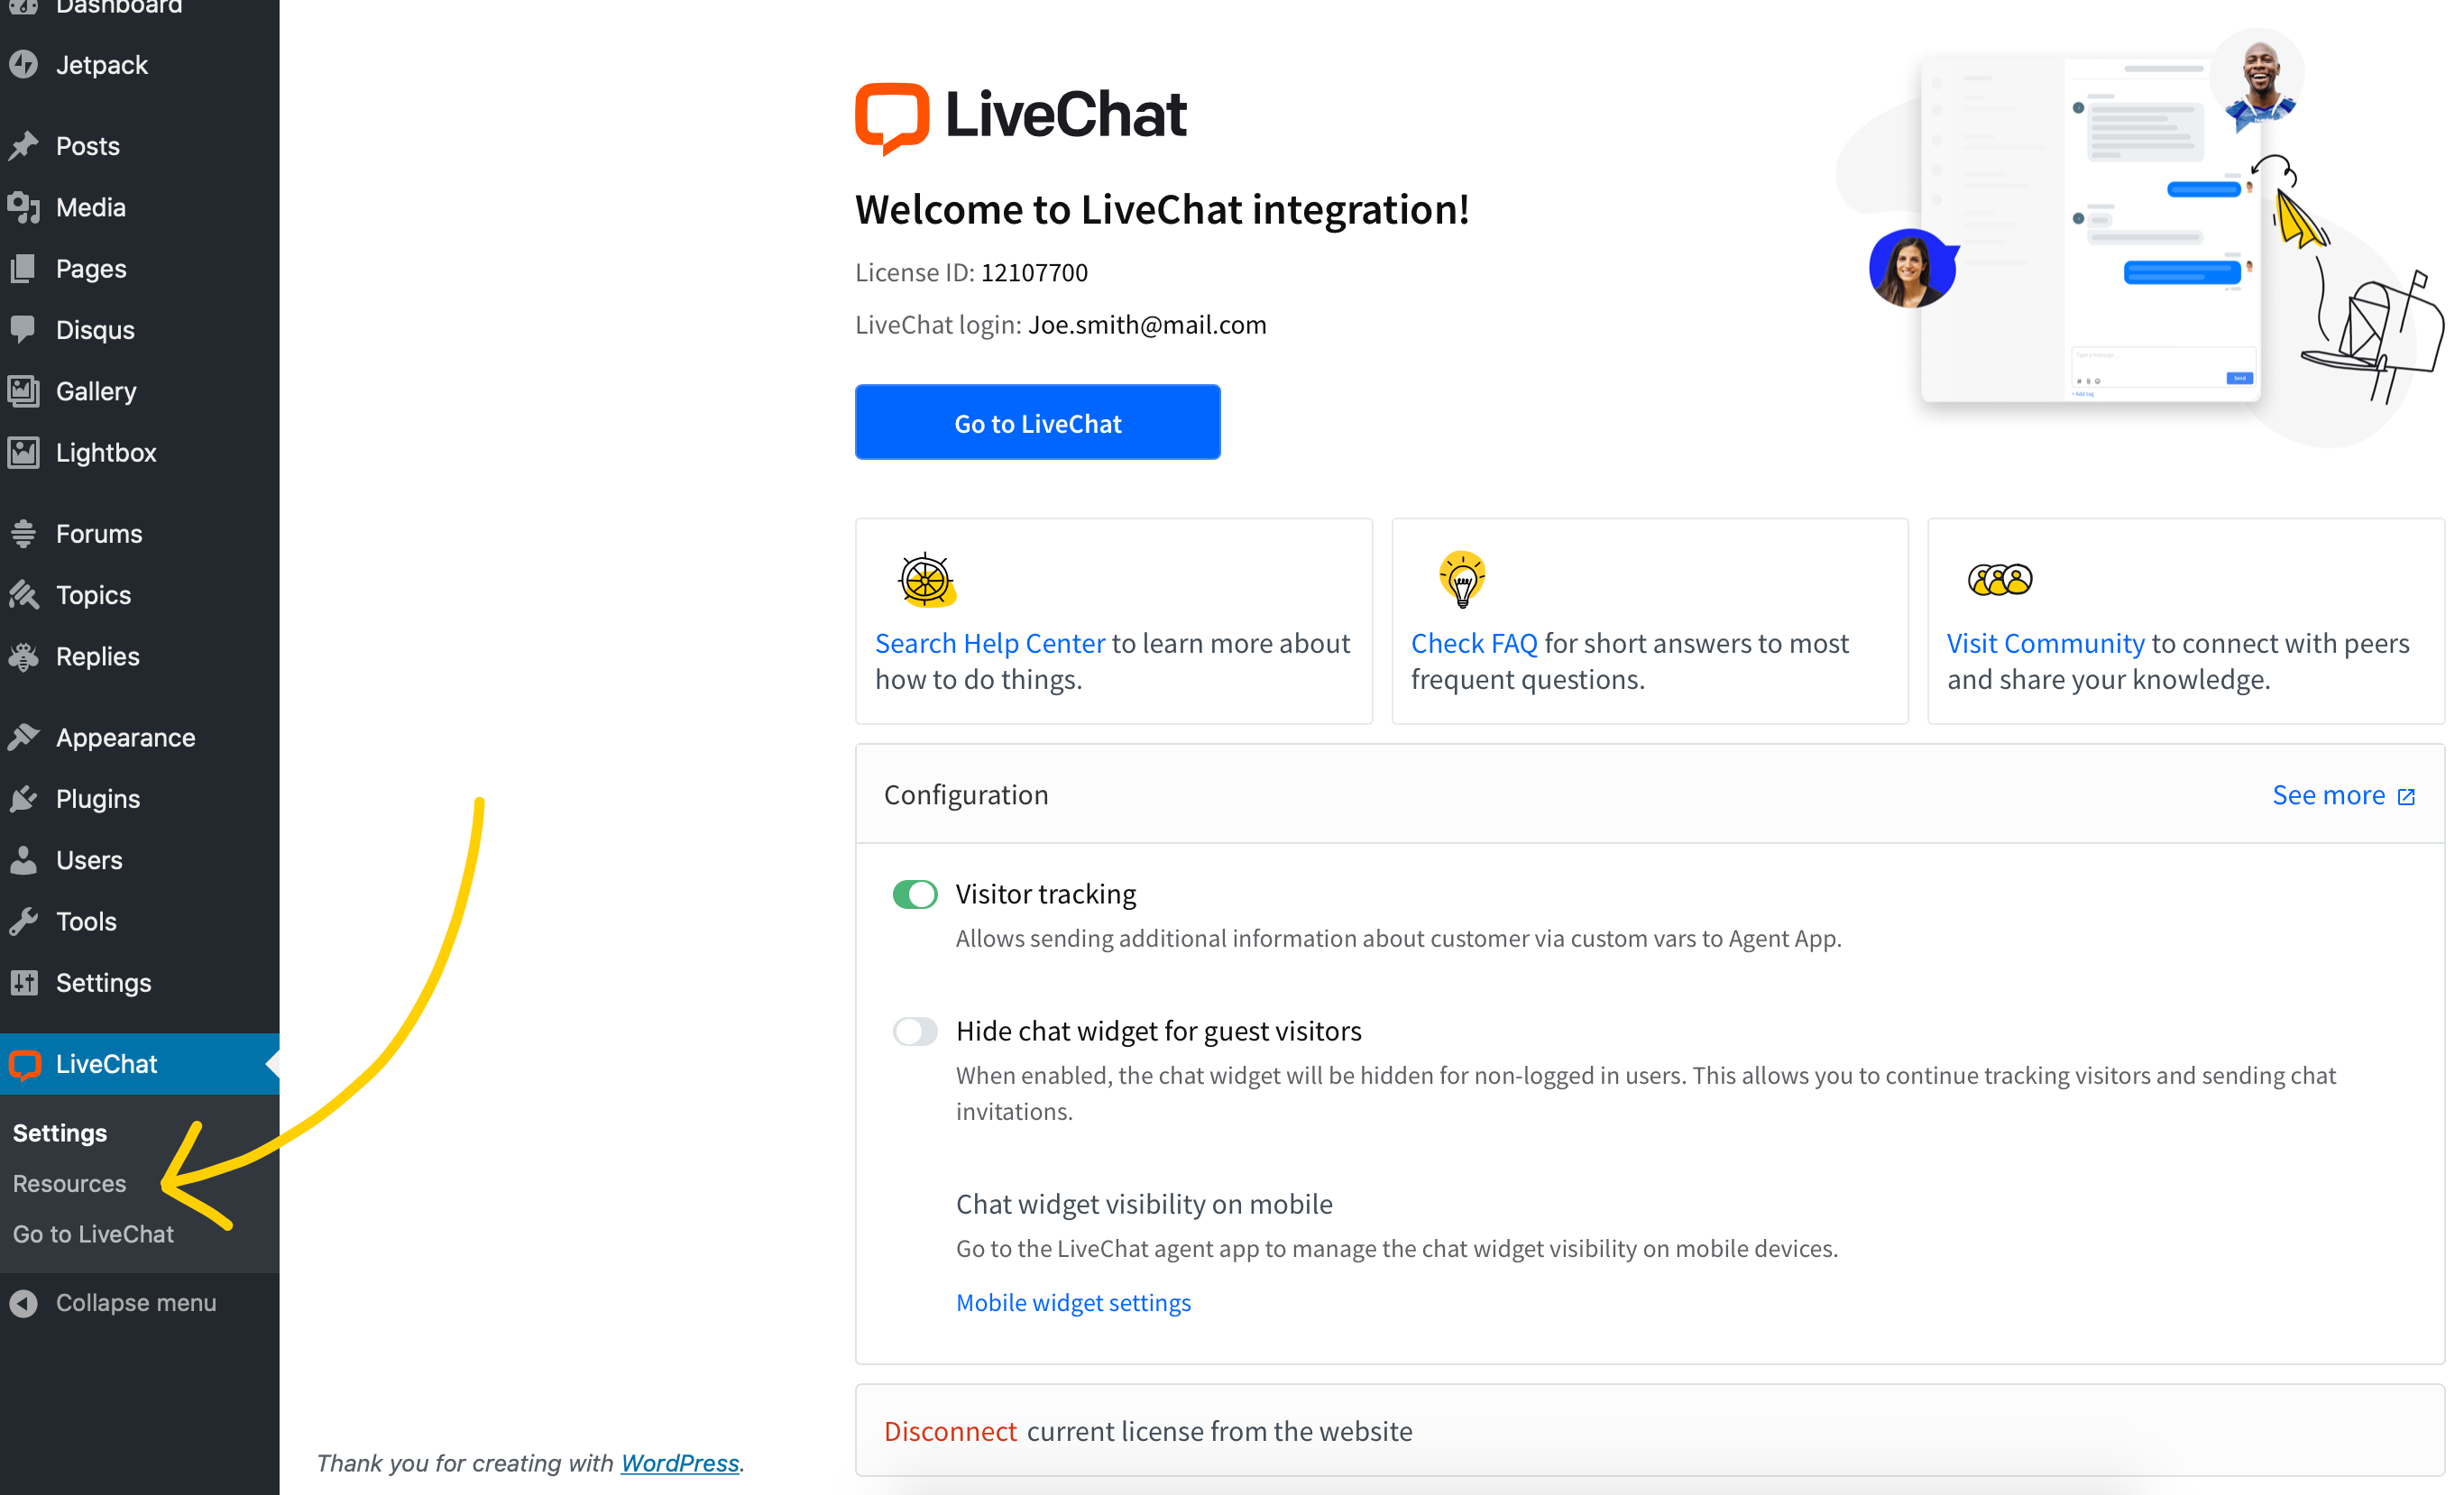The width and height of the screenshot is (2464, 1495).
Task: Click the Appearance icon in sidebar
Action: click(x=28, y=737)
